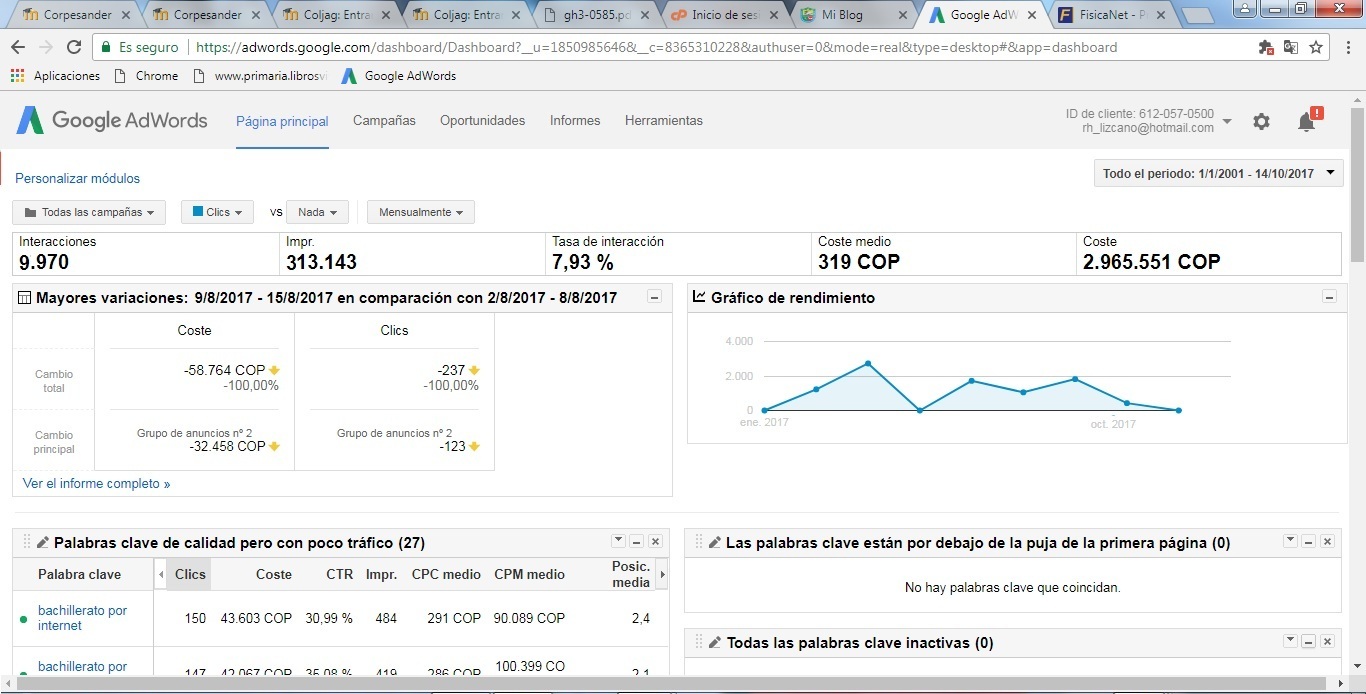Open options menu of Palabras clave de calidad module

click(617, 541)
